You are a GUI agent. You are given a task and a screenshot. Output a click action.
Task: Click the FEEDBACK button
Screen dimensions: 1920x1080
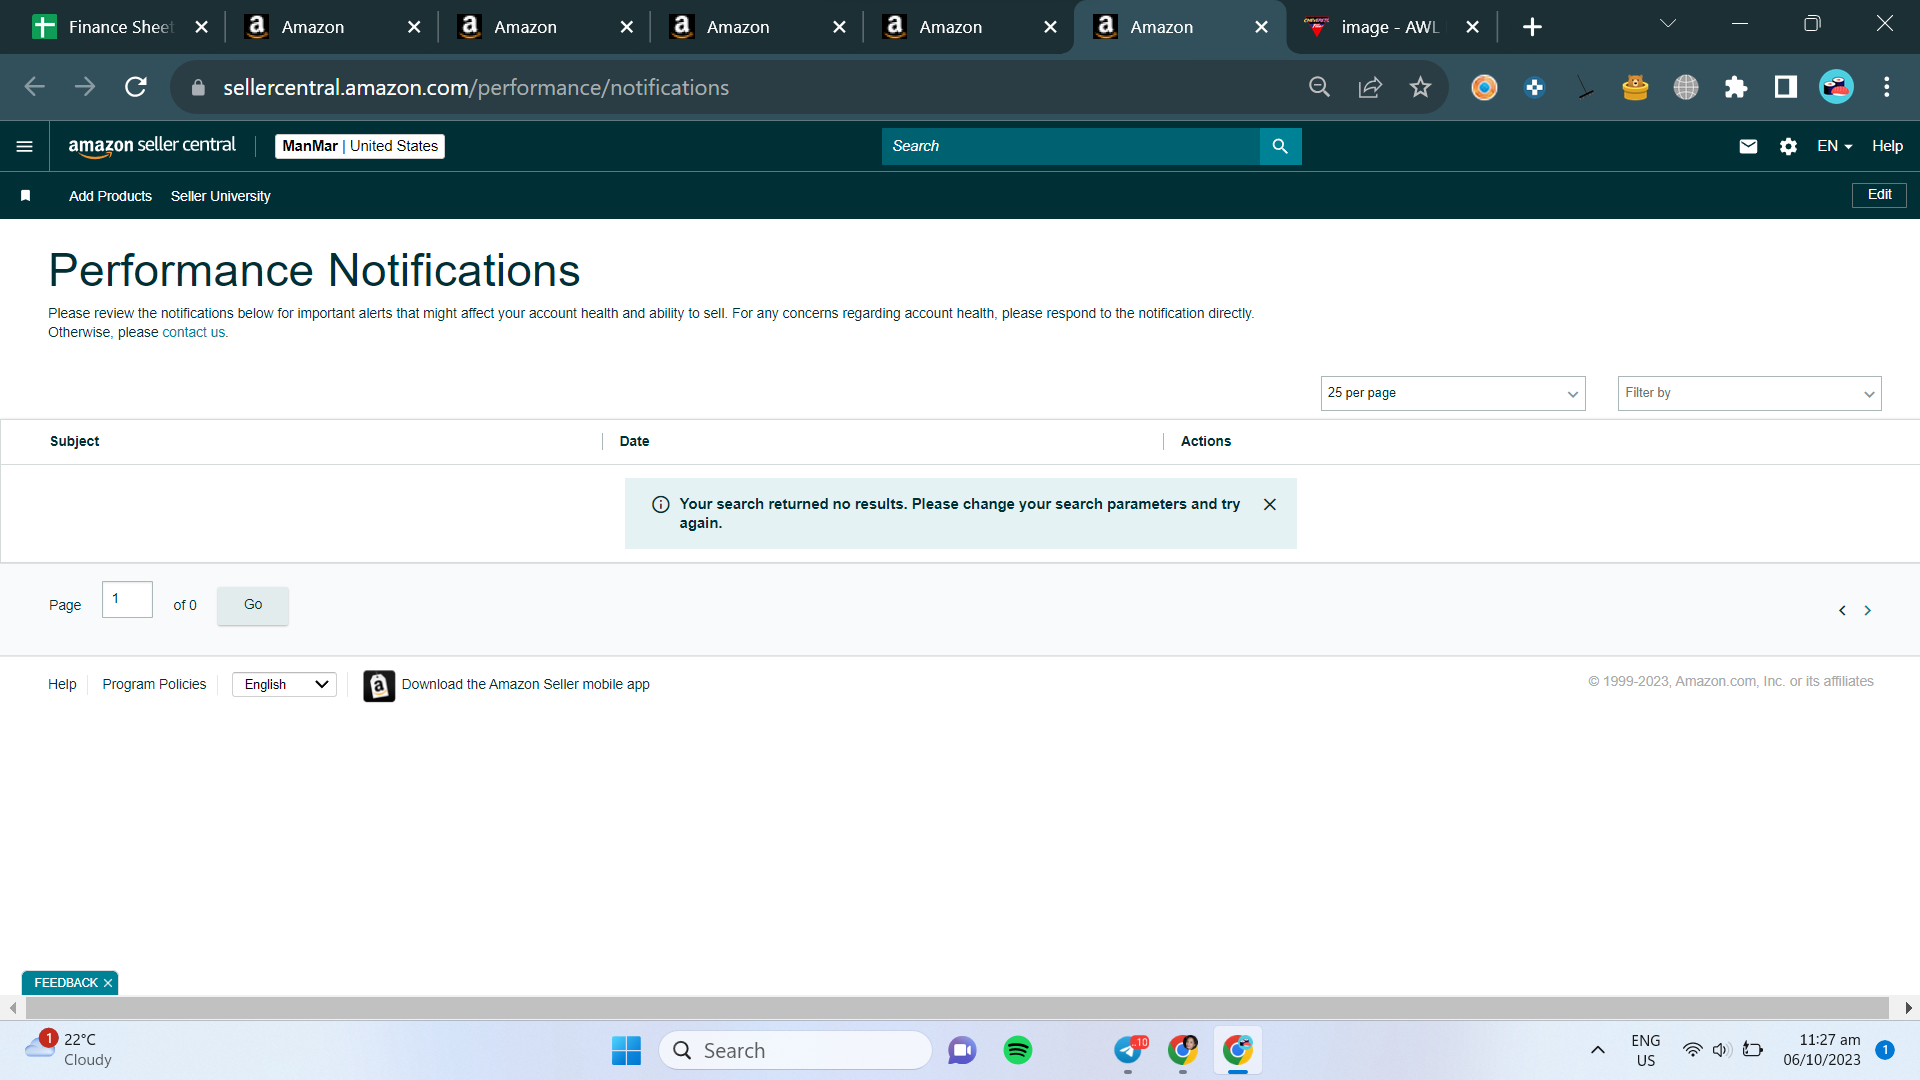point(65,983)
